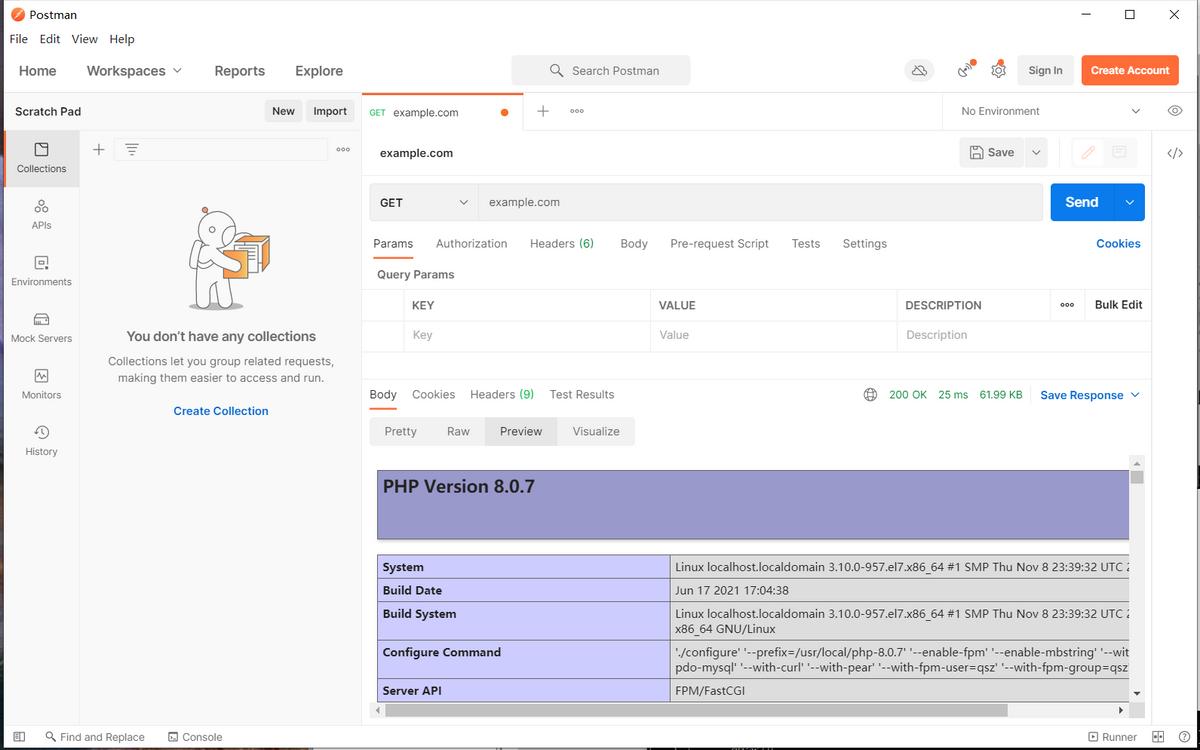
Task: Select the APIs sidebar icon
Action: pos(40,215)
